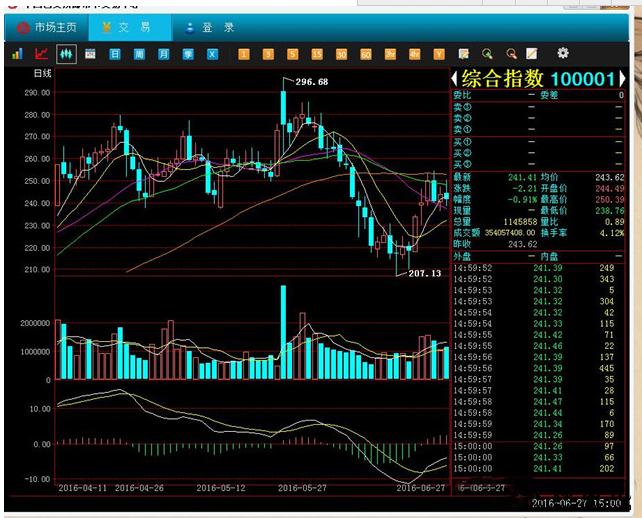The height and width of the screenshot is (518, 642).
Task: Choose the 3-minute interval button
Action: click(268, 54)
